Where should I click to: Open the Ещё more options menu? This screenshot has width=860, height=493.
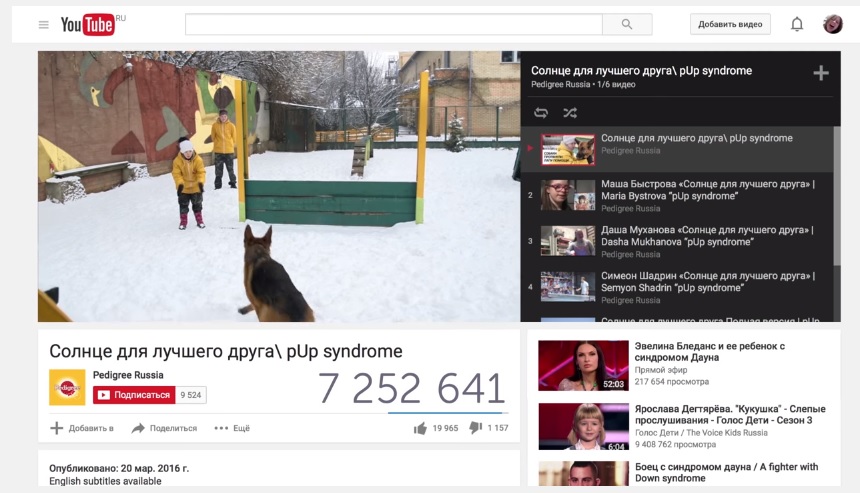[x=232, y=428]
